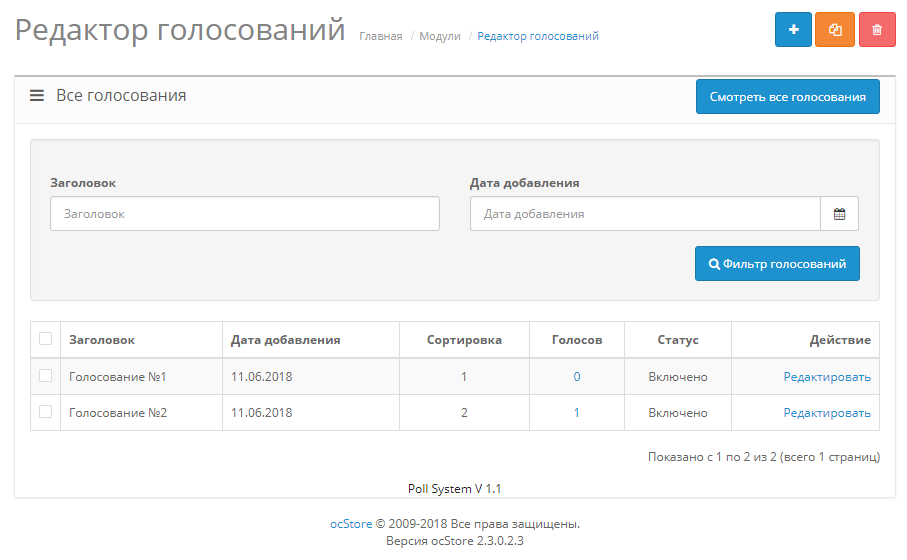Edit Голосование №1 via Редактировать link

click(x=826, y=377)
